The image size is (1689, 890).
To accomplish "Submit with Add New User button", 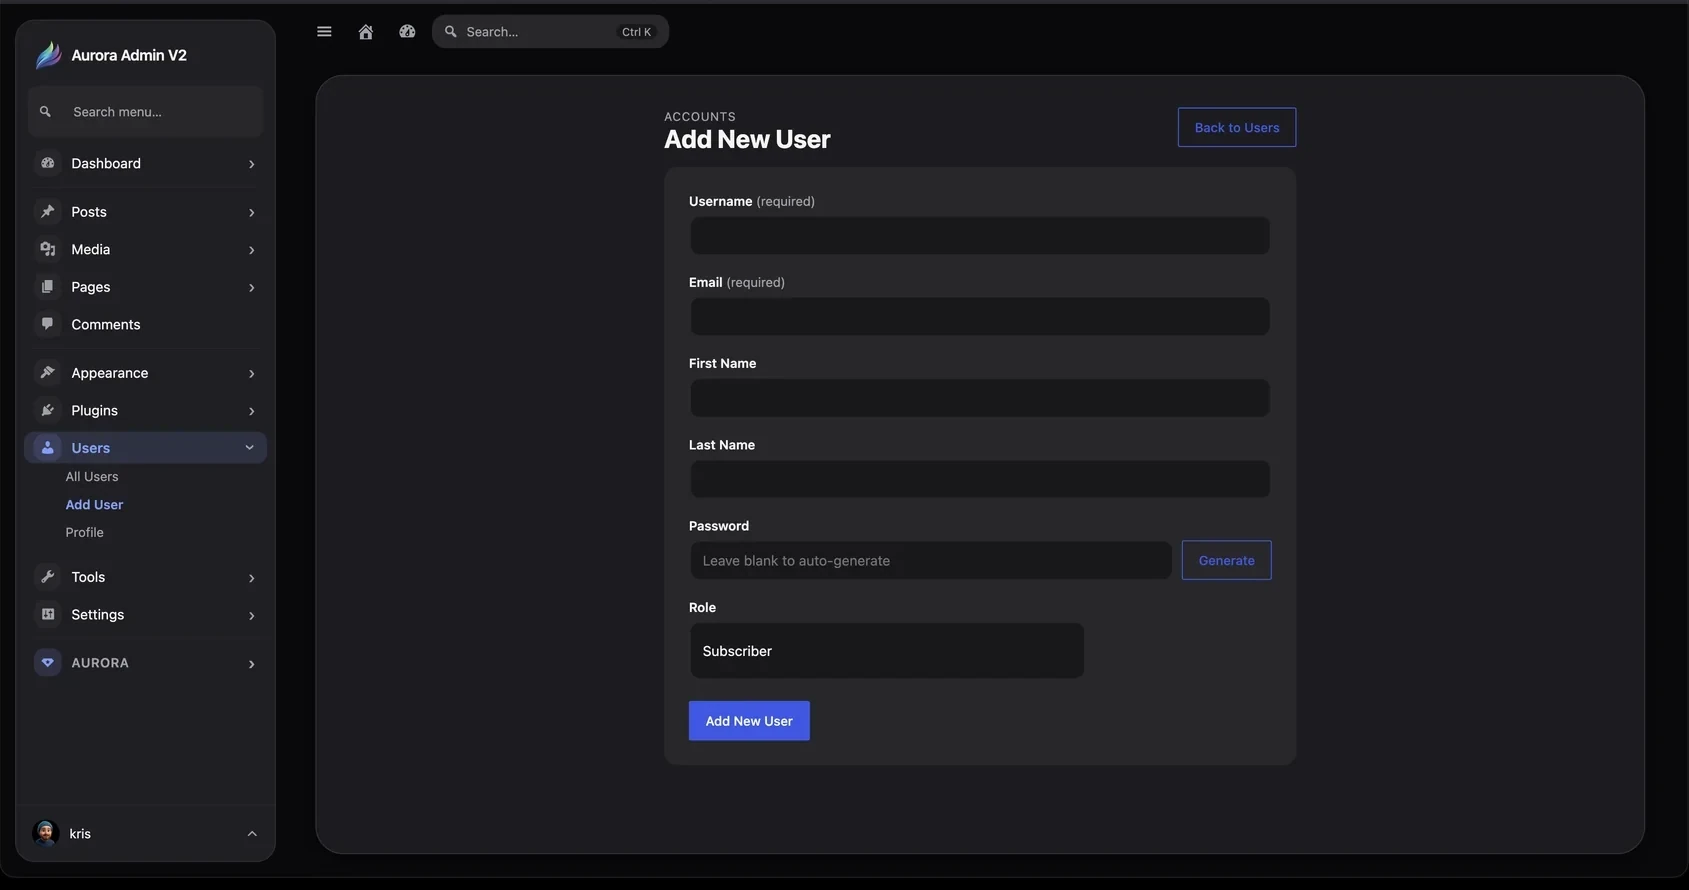I will (749, 721).
